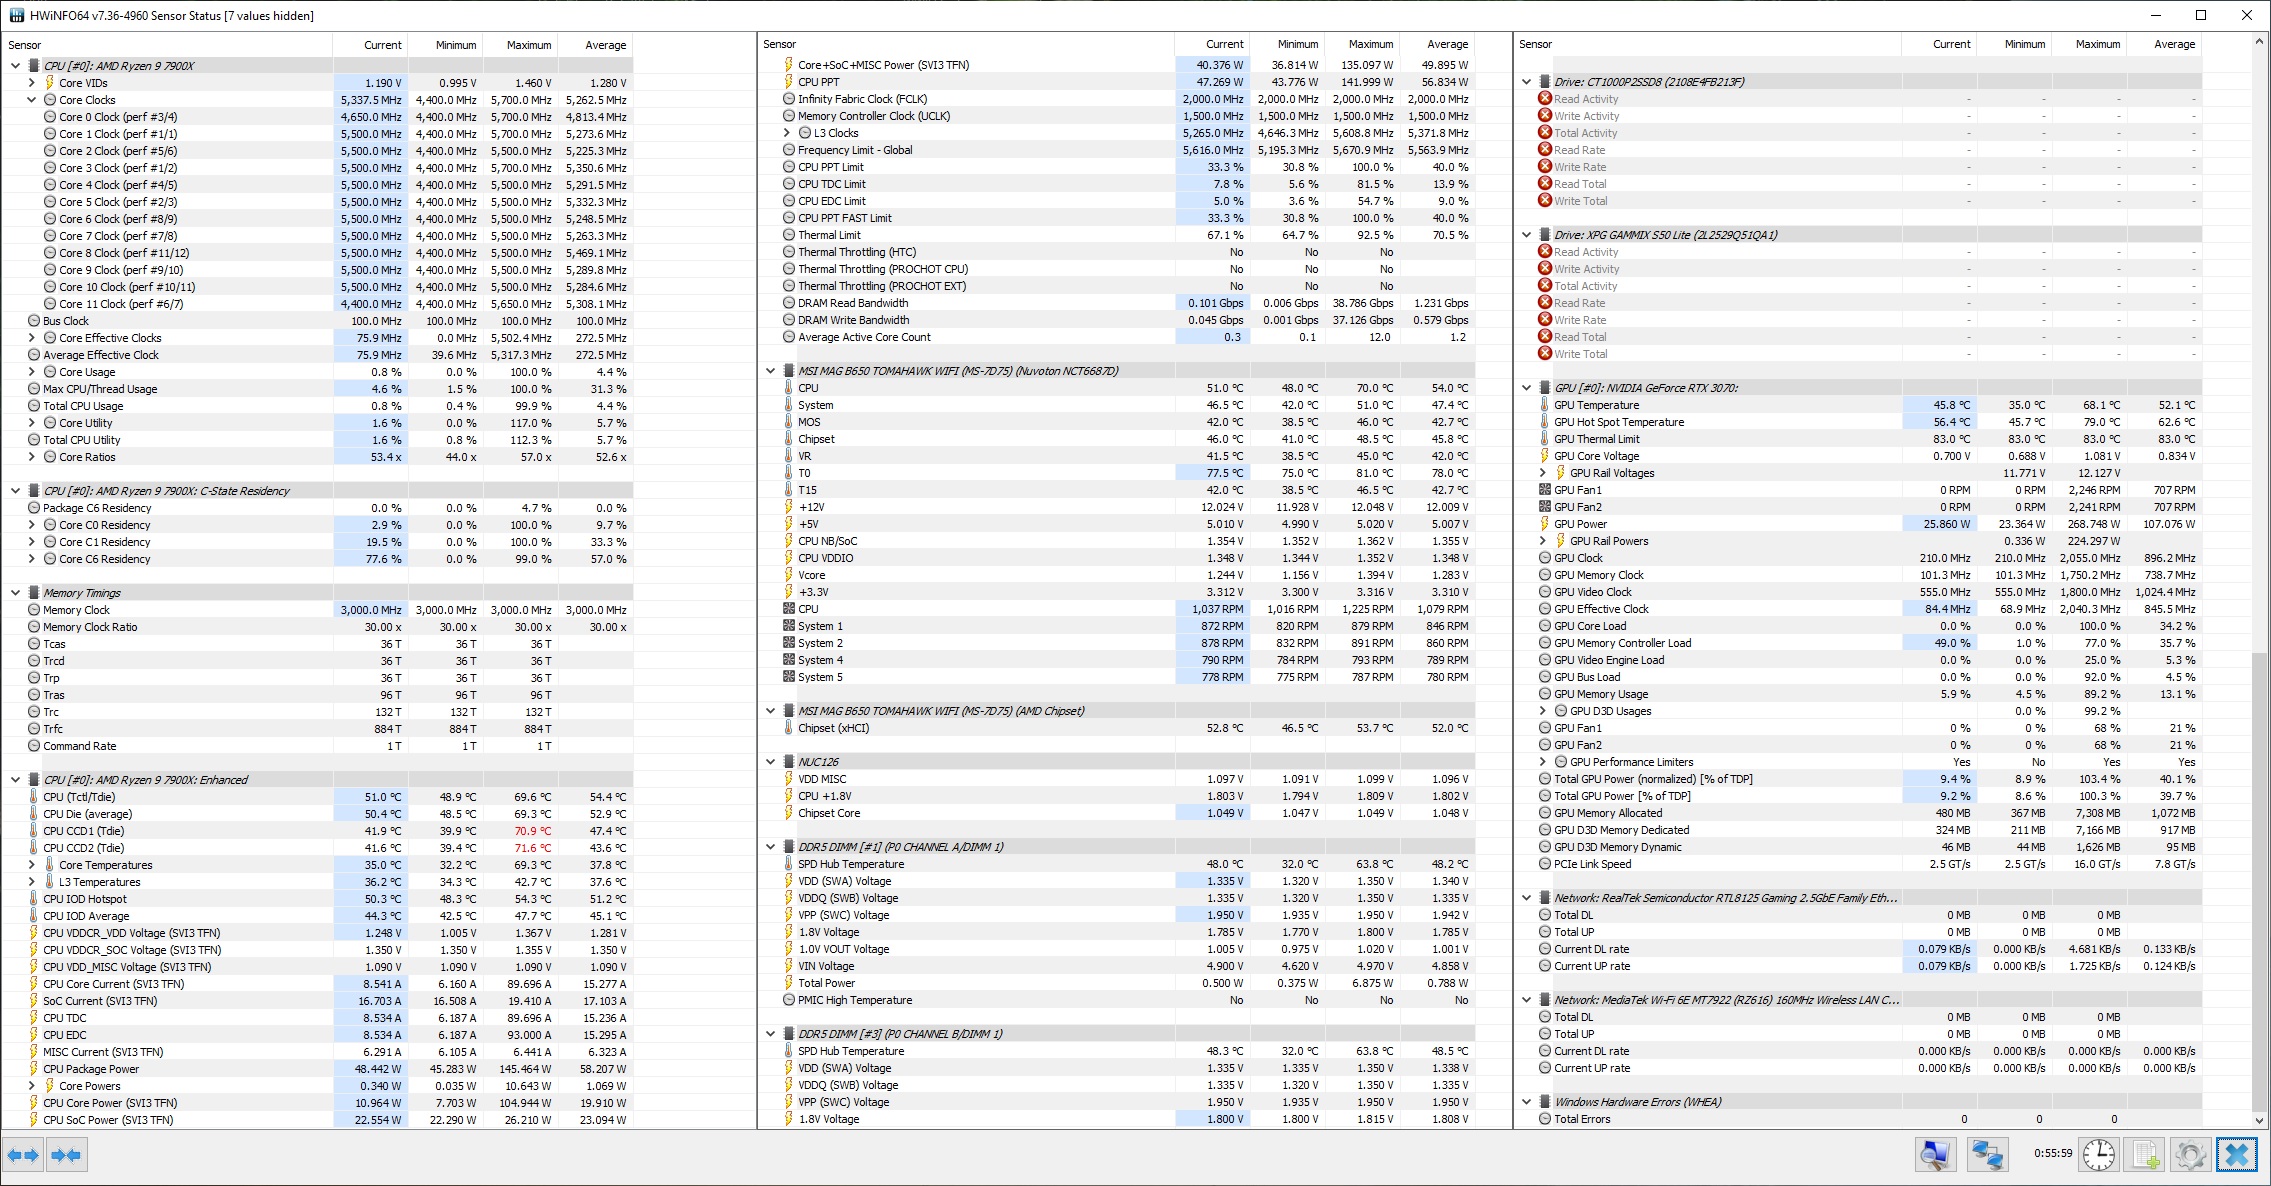Viewport: 2271px width, 1186px height.
Task: Start logging with the sheet-plus icon
Action: [x=2145, y=1155]
